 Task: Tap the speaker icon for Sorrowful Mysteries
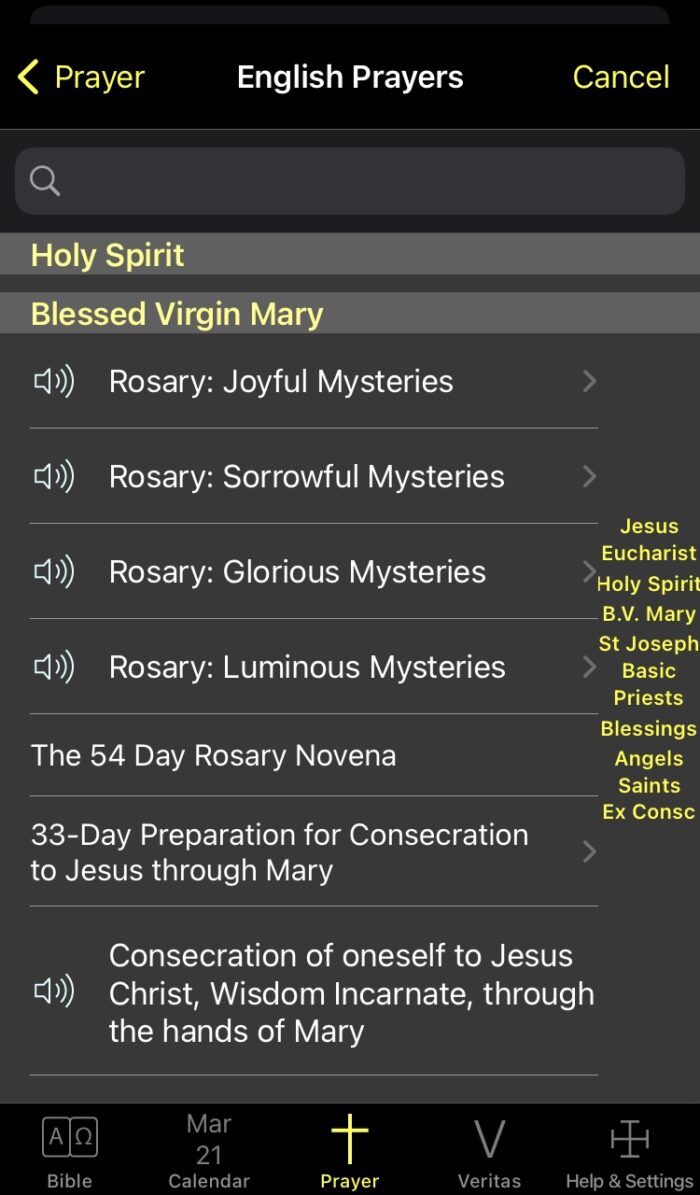coord(55,476)
